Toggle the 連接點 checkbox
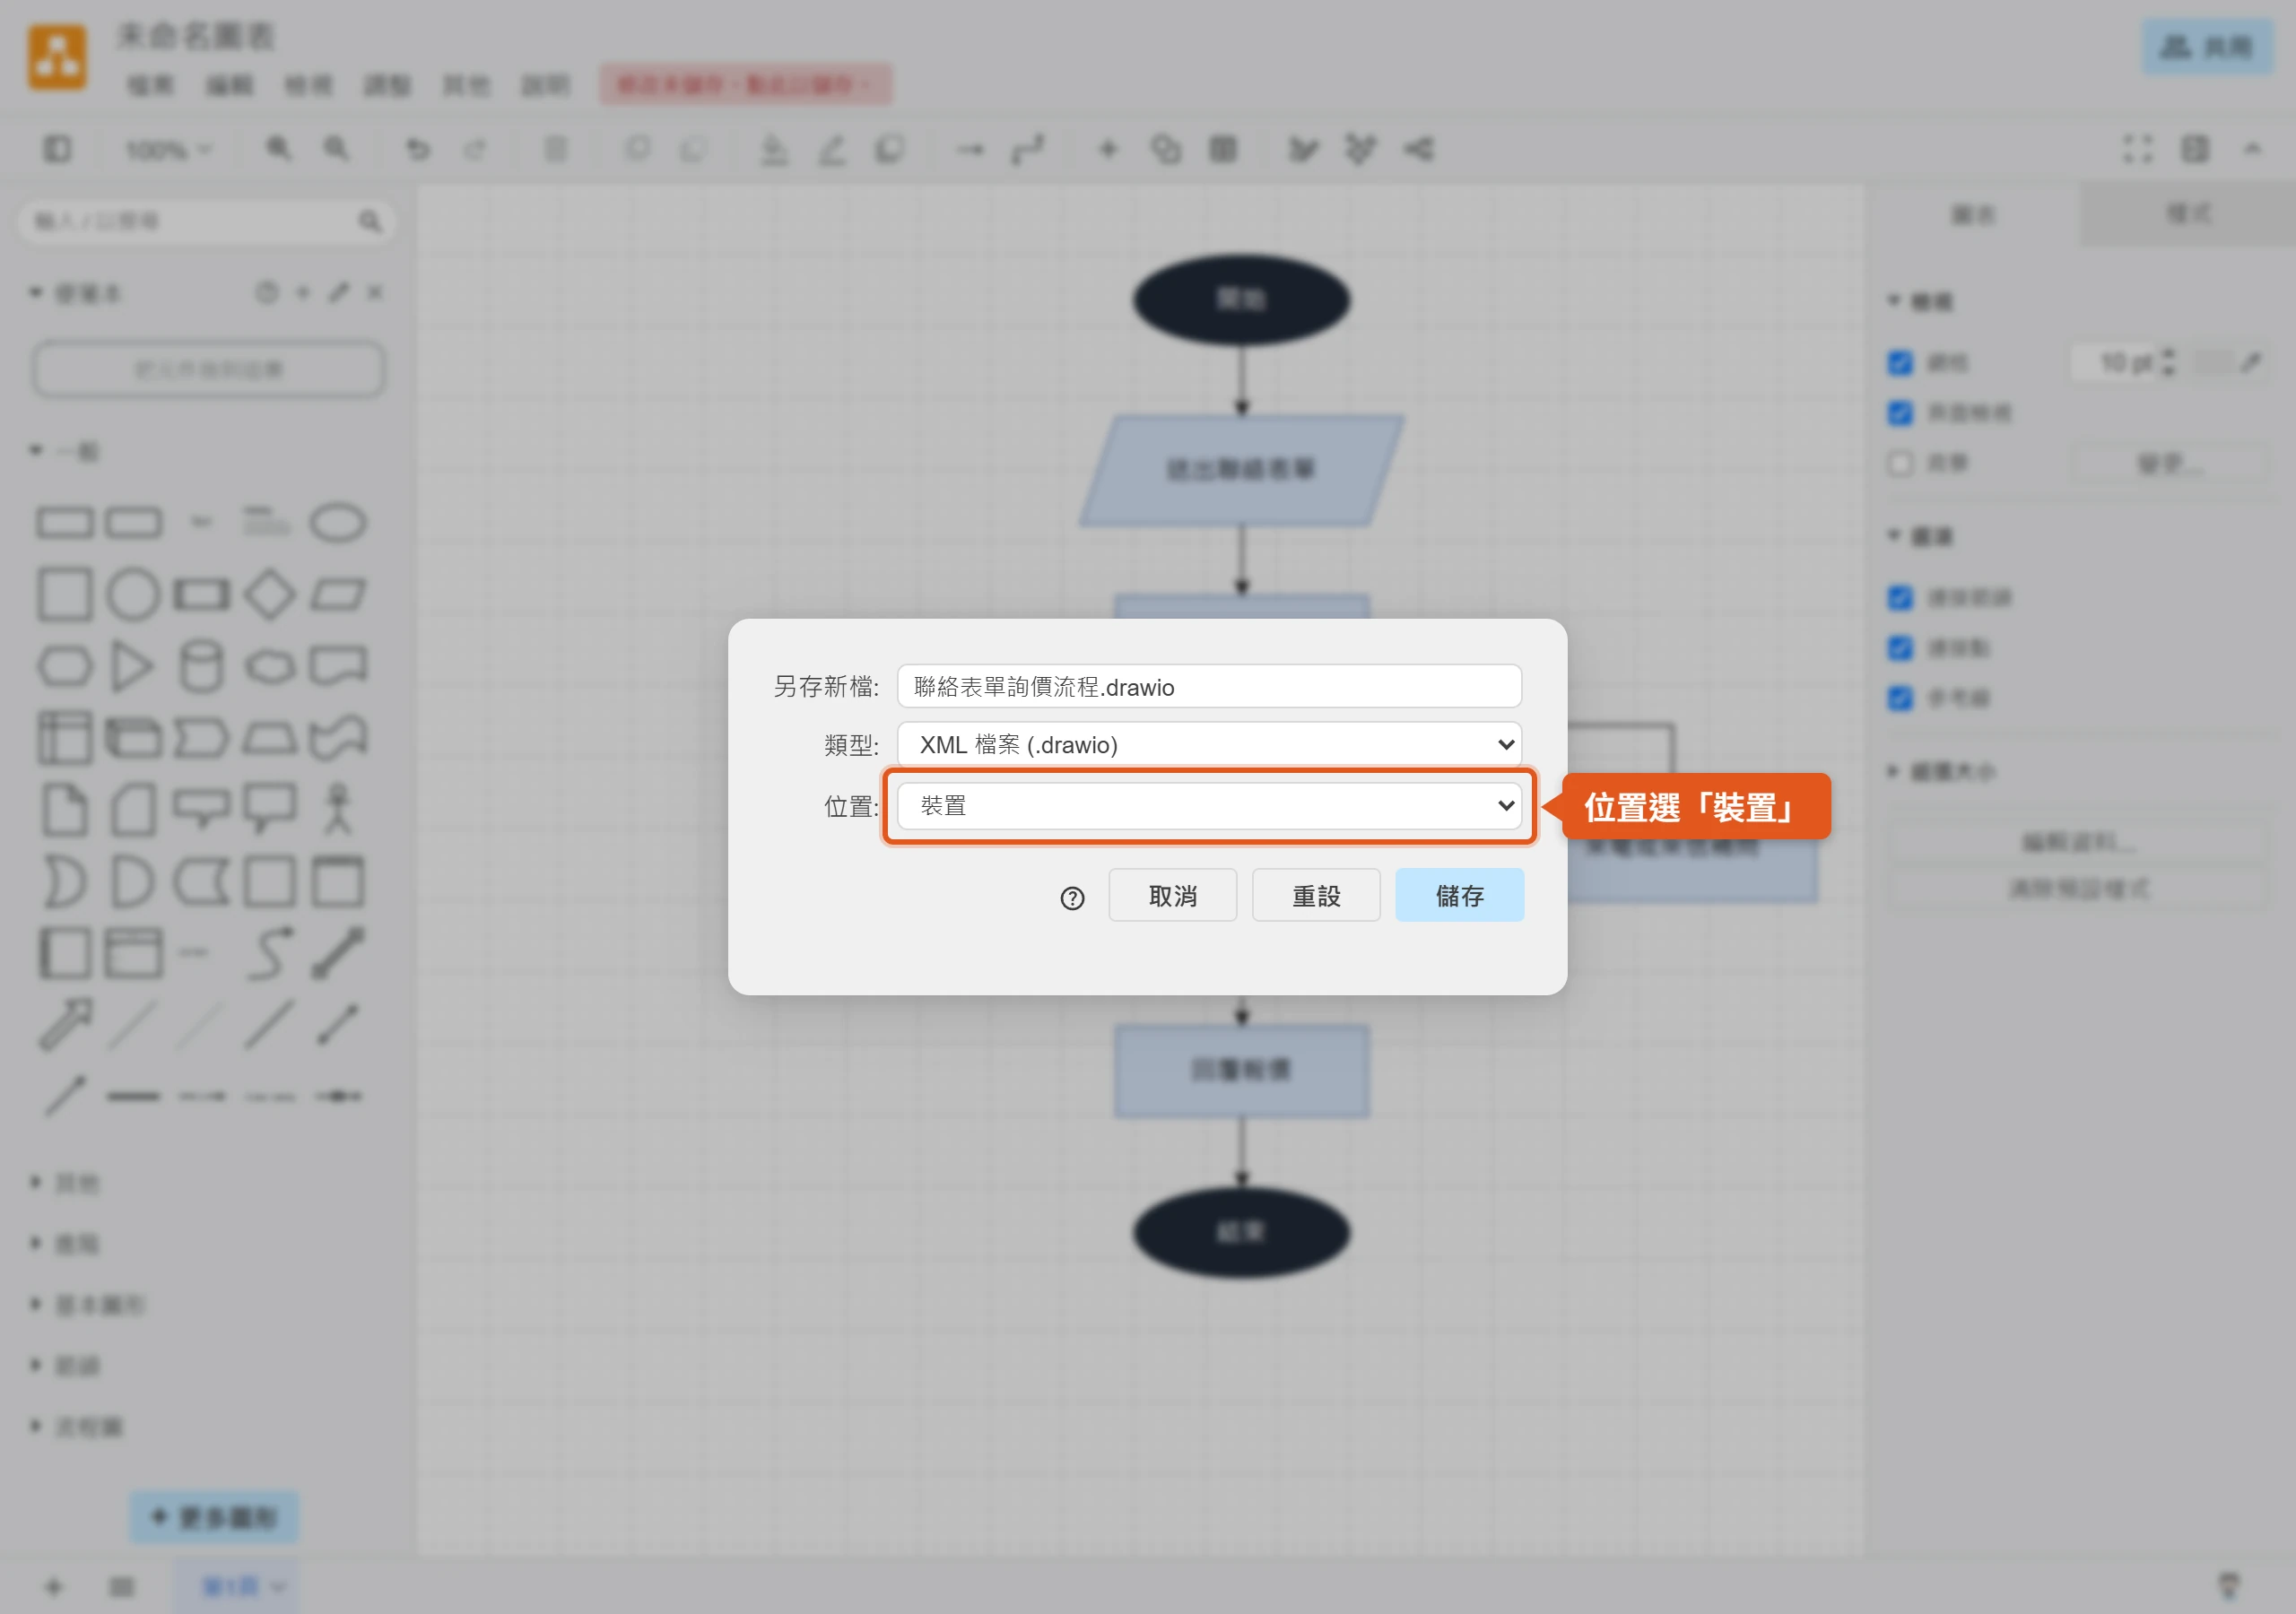 (x=1900, y=648)
